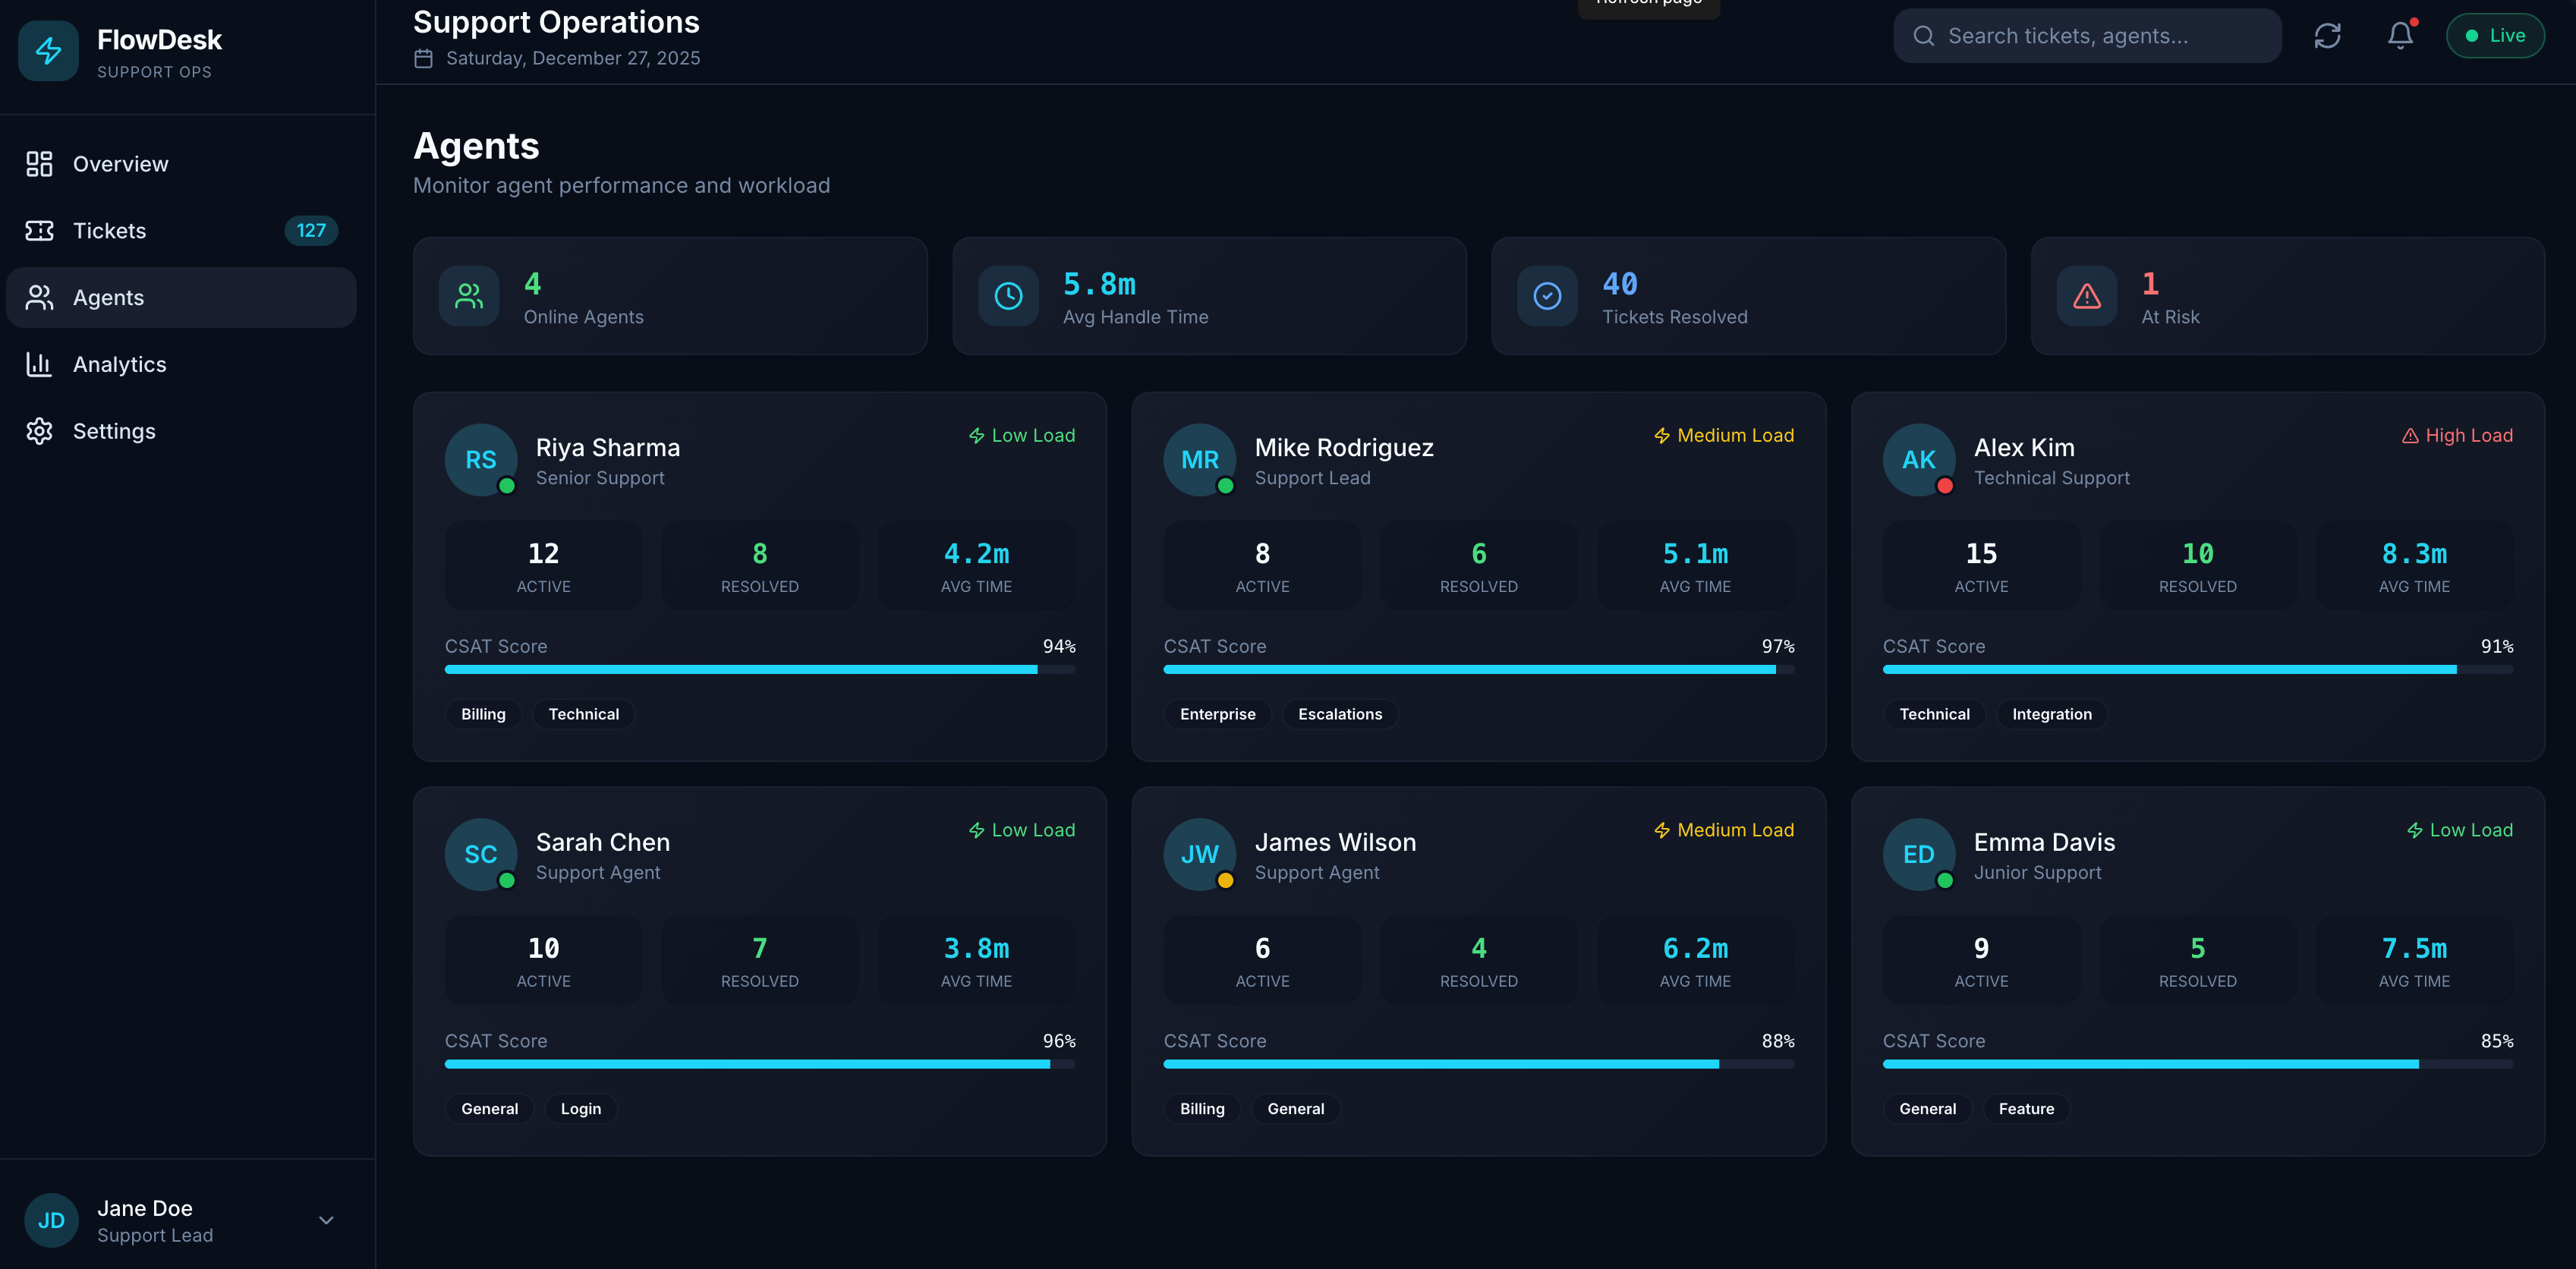Click the Enterprise tag on Mike Rodriguez's card

tap(1217, 714)
